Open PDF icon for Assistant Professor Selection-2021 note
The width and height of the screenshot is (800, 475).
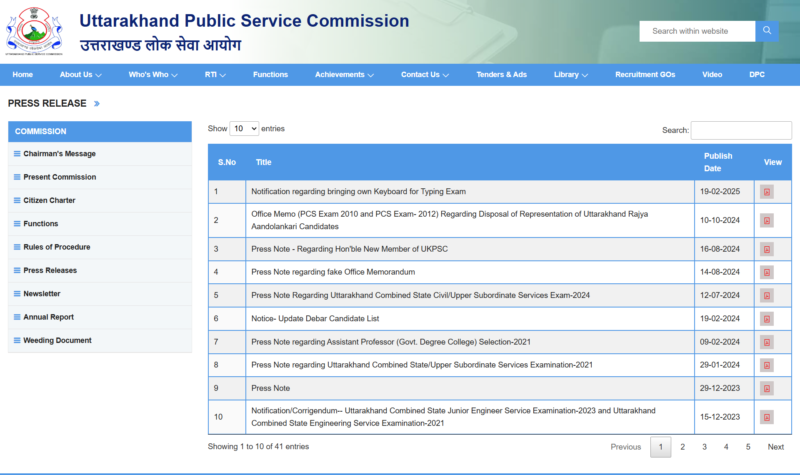click(767, 342)
